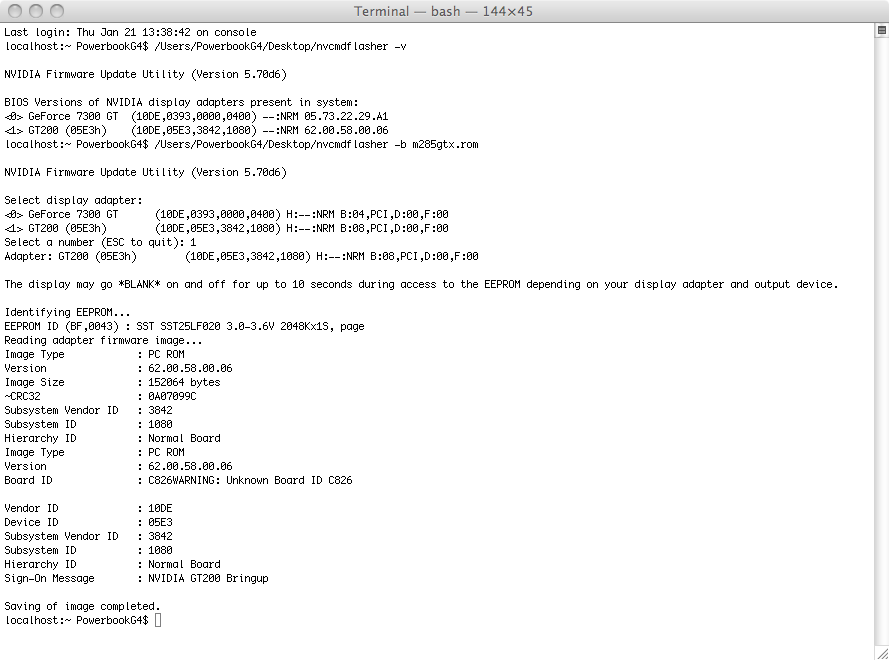Click 'BIOS Versions of NVIDIA display adapters' line
This screenshot has height=660, width=889.
[x=181, y=103]
